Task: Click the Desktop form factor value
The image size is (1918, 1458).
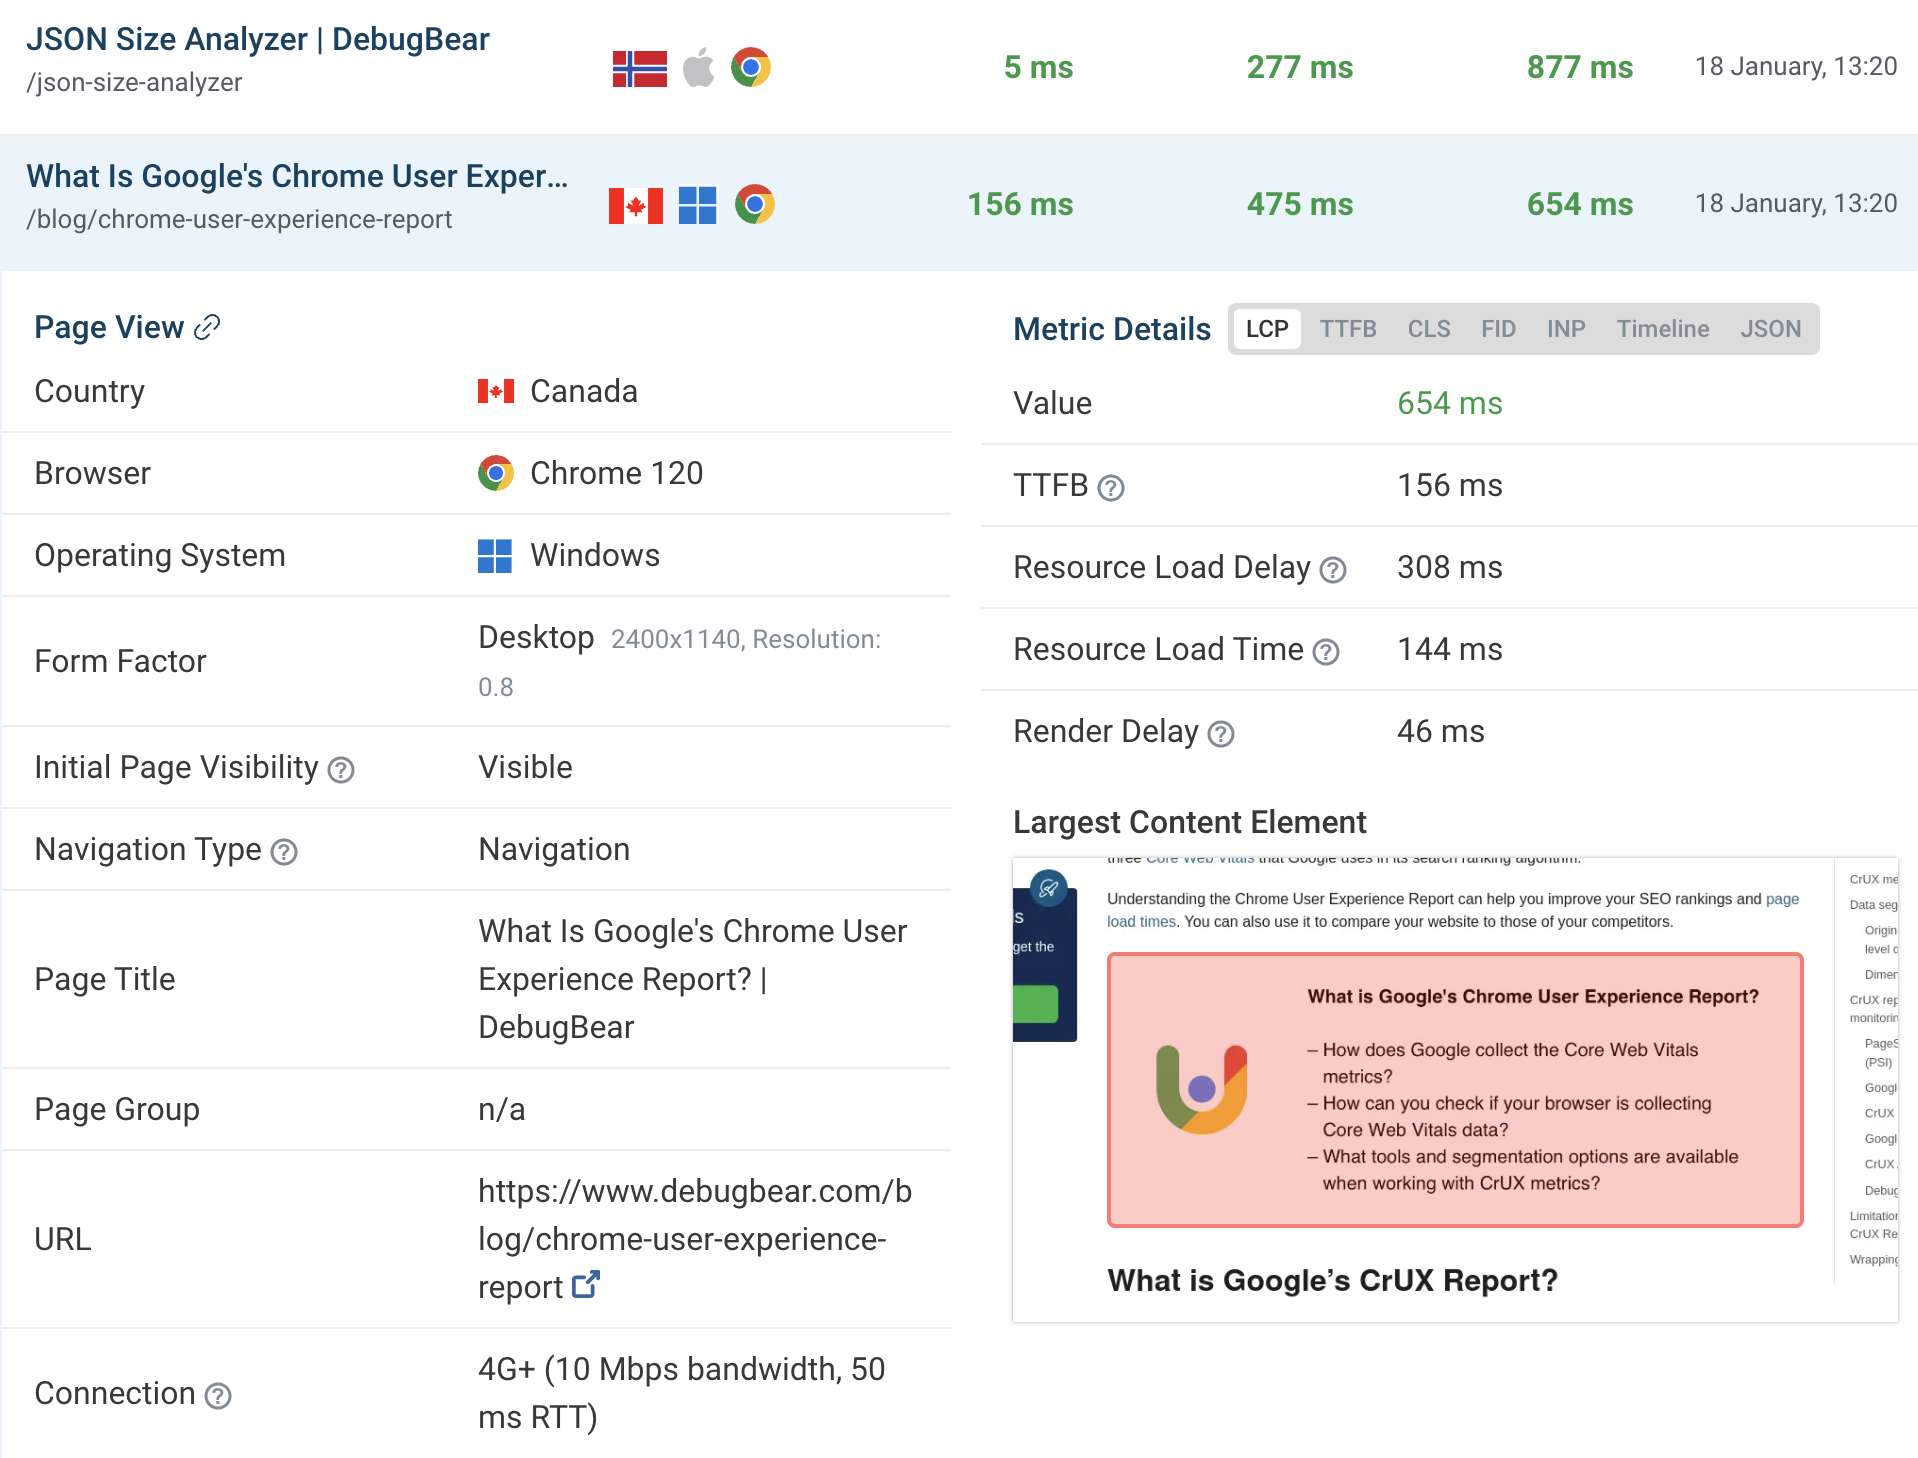Action: click(x=536, y=637)
